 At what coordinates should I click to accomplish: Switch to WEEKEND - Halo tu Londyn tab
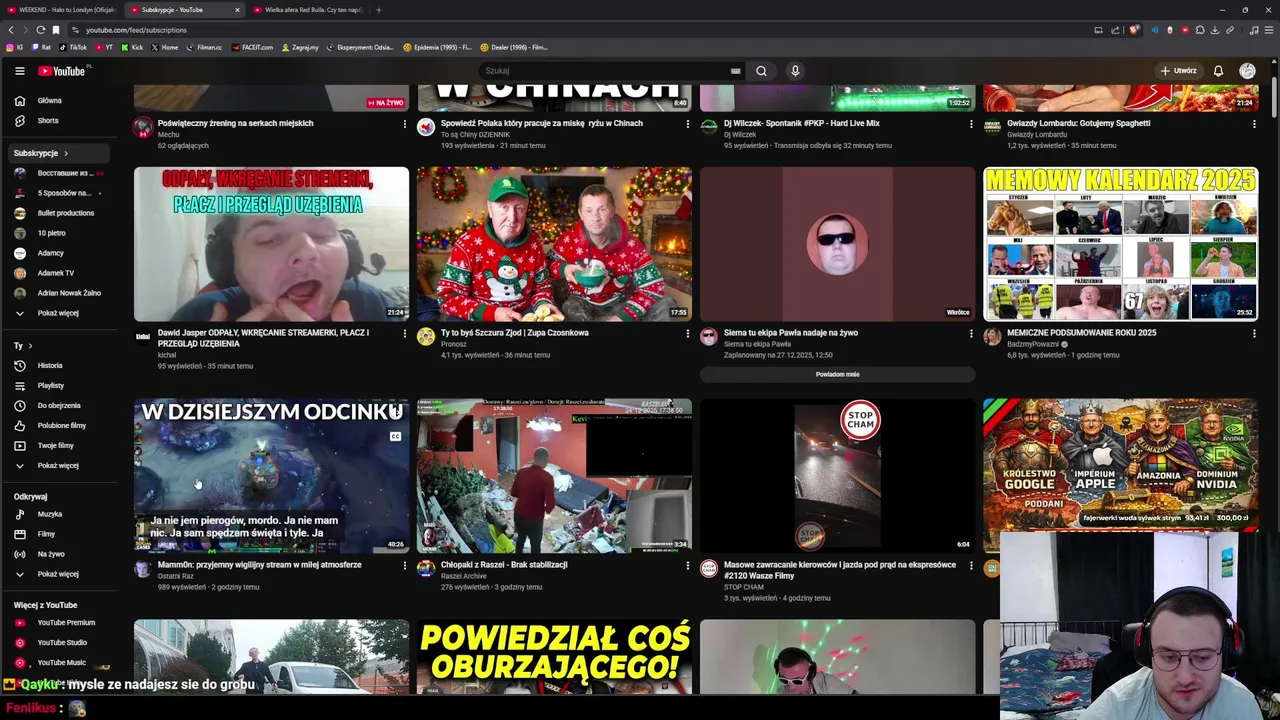pyautogui.click(x=60, y=10)
